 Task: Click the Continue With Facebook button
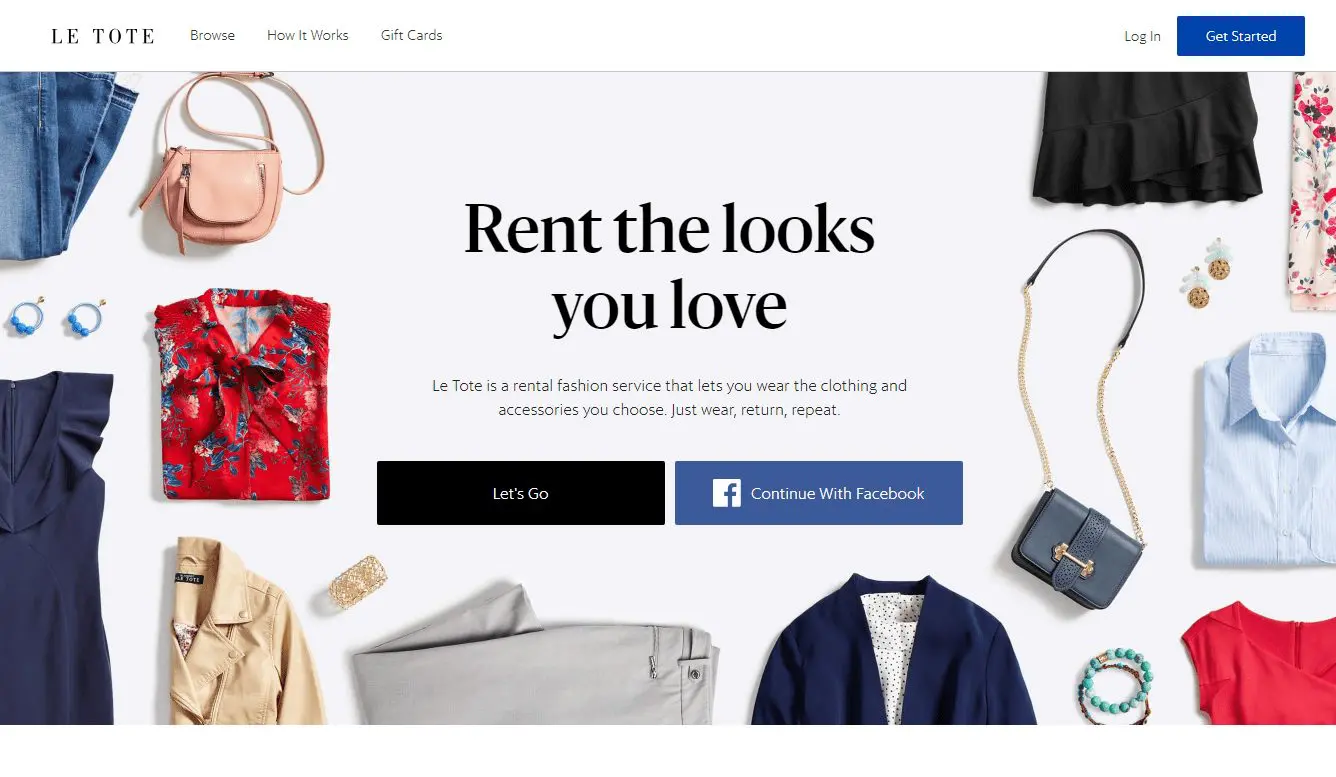tap(819, 493)
